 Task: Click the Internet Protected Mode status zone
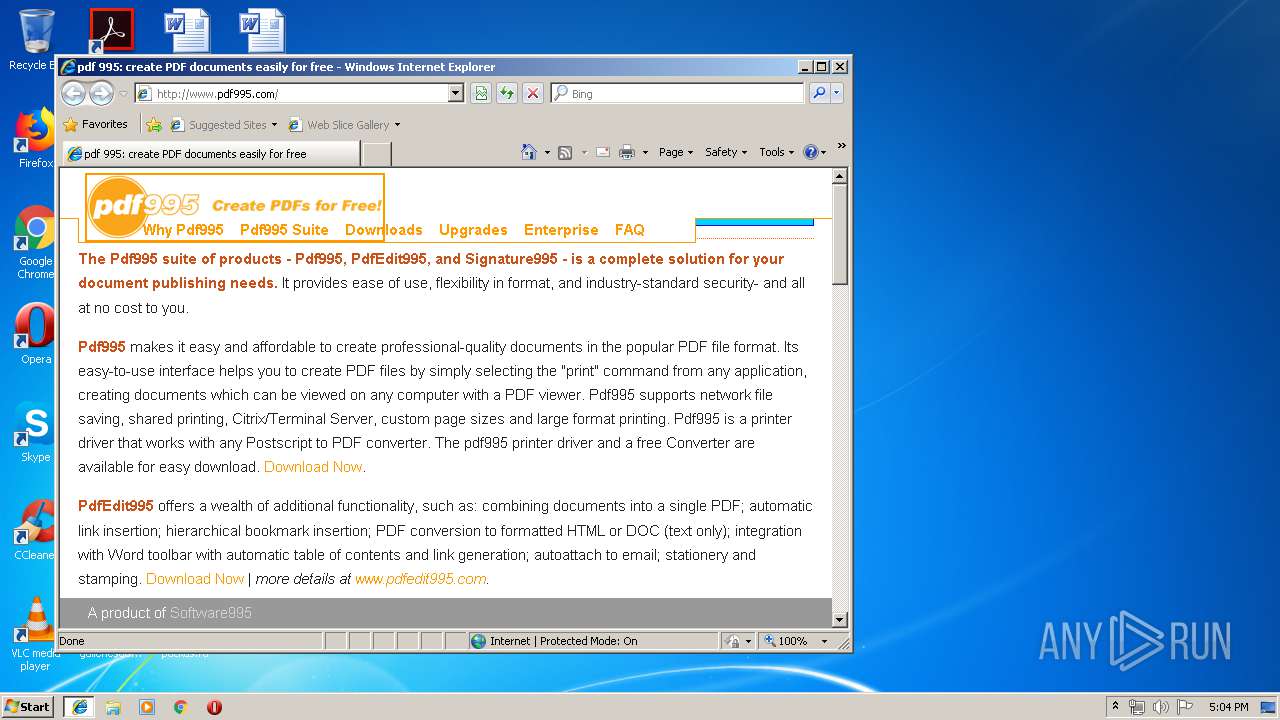(594, 641)
